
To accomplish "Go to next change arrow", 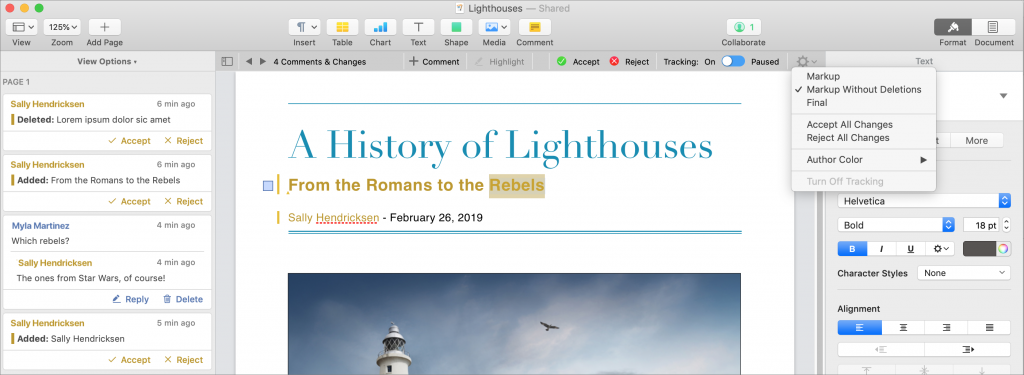I will tap(263, 61).
